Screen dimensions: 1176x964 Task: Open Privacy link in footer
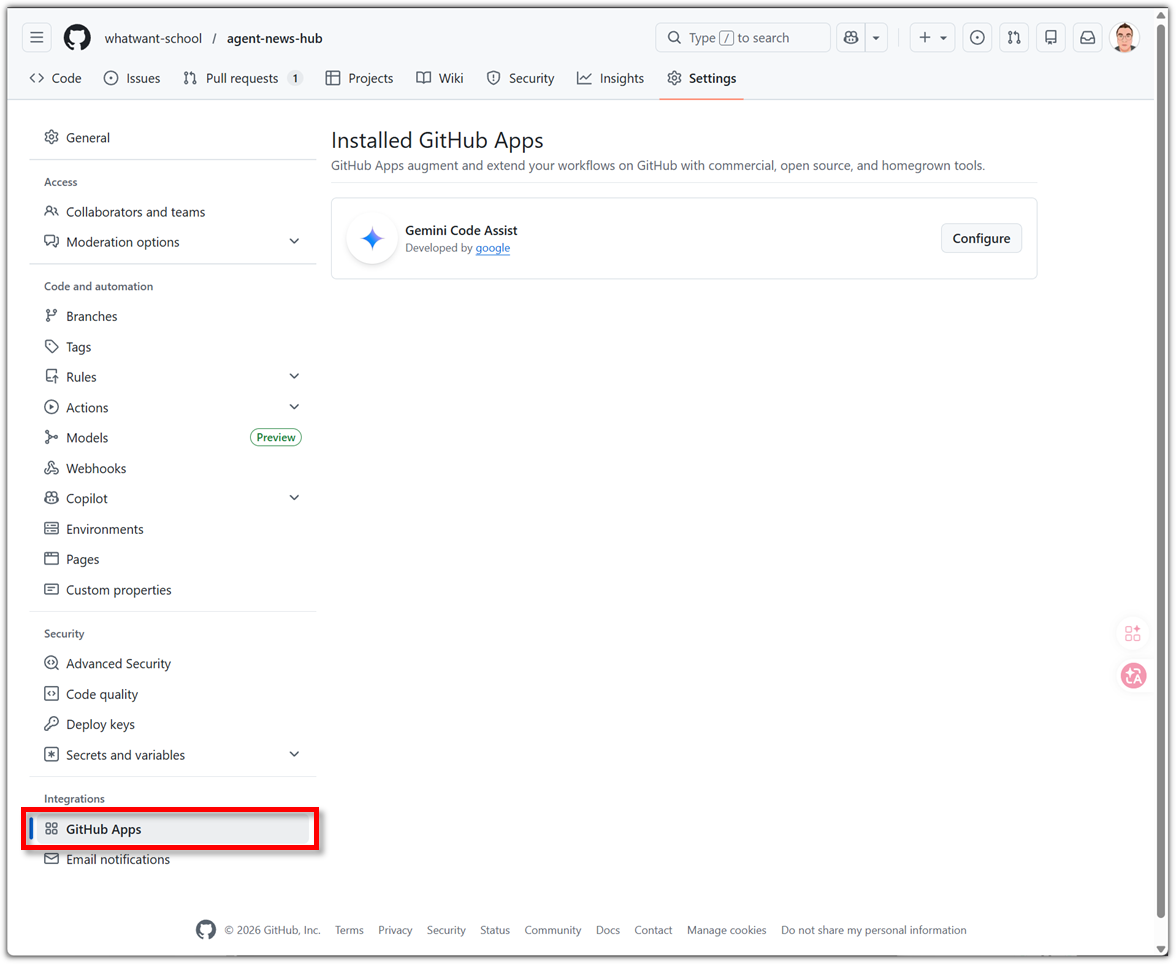pos(395,930)
